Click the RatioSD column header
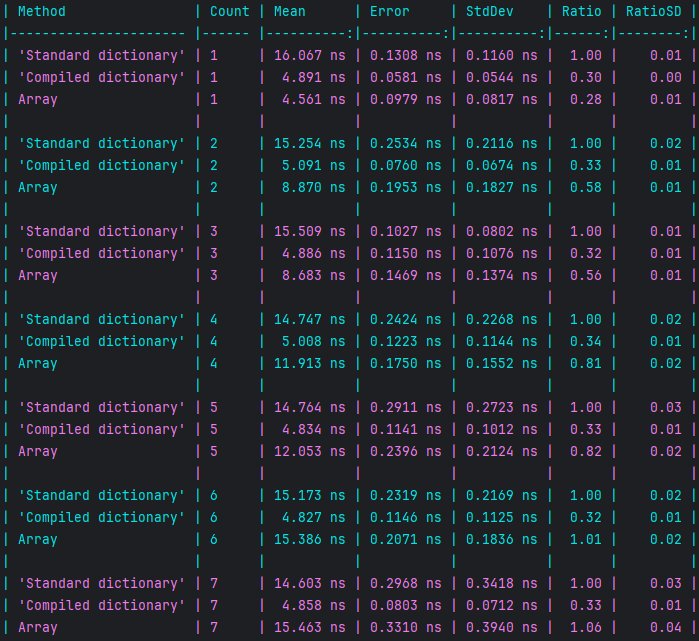Image resolution: width=699 pixels, height=641 pixels. pyautogui.click(x=654, y=11)
